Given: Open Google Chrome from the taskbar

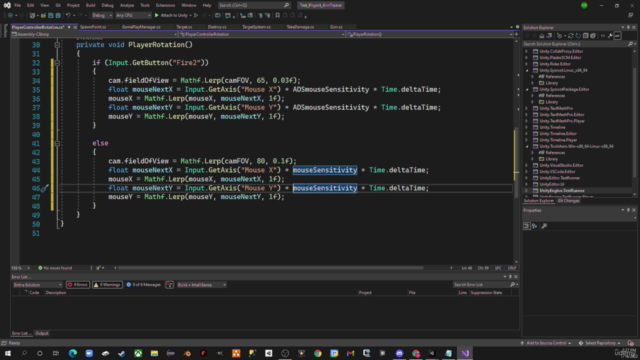Looking at the screenshot, I should click(x=318, y=353).
